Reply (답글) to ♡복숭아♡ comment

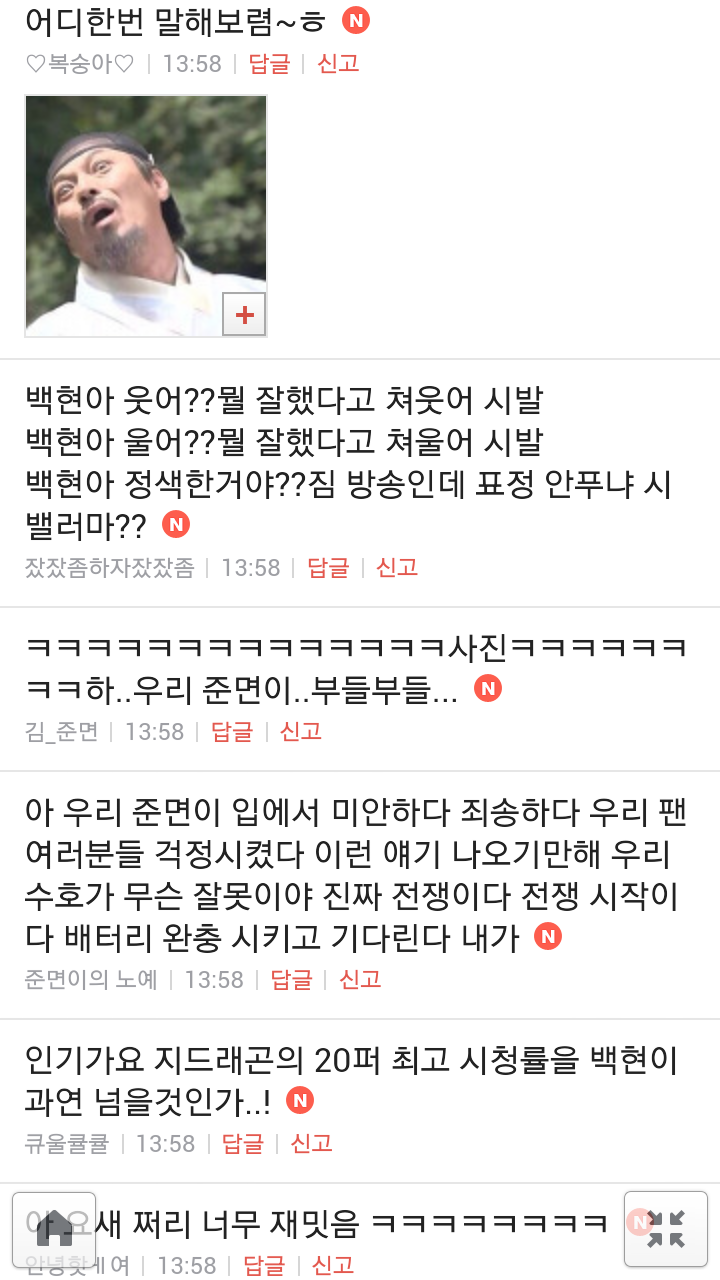(269, 64)
